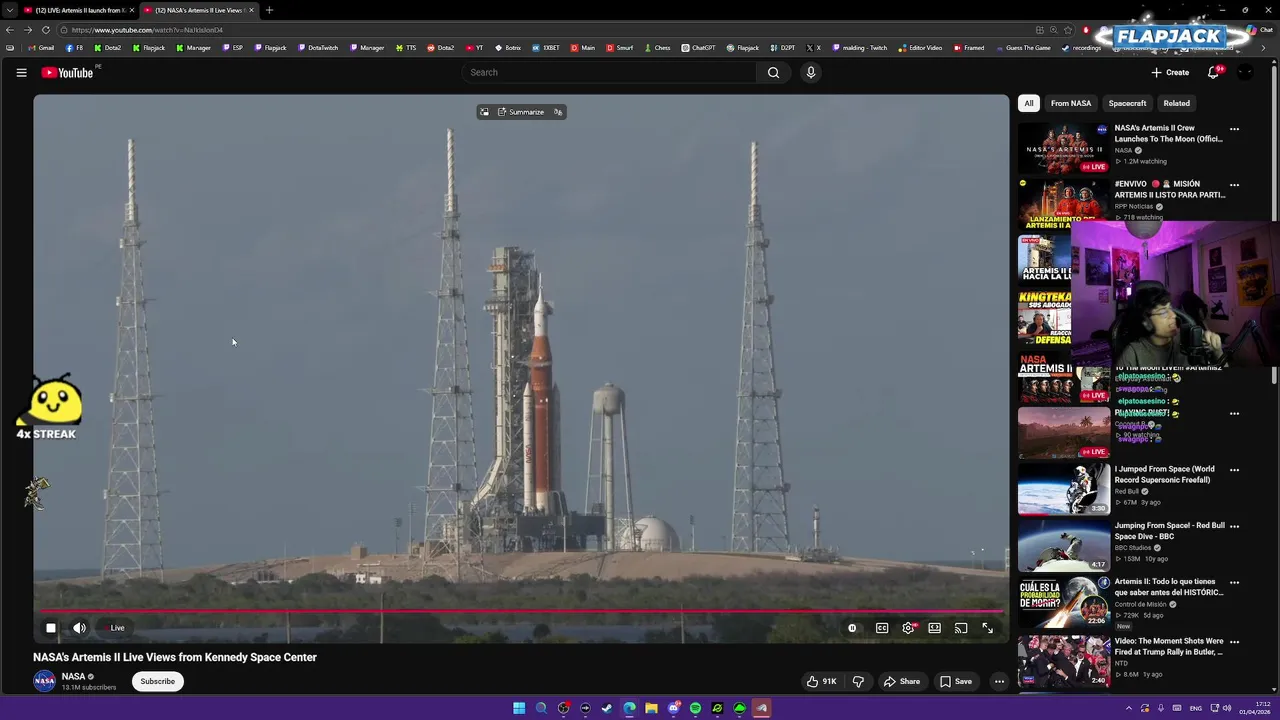The width and height of the screenshot is (1280, 720).
Task: Click the search magnifier button
Action: pos(773,72)
